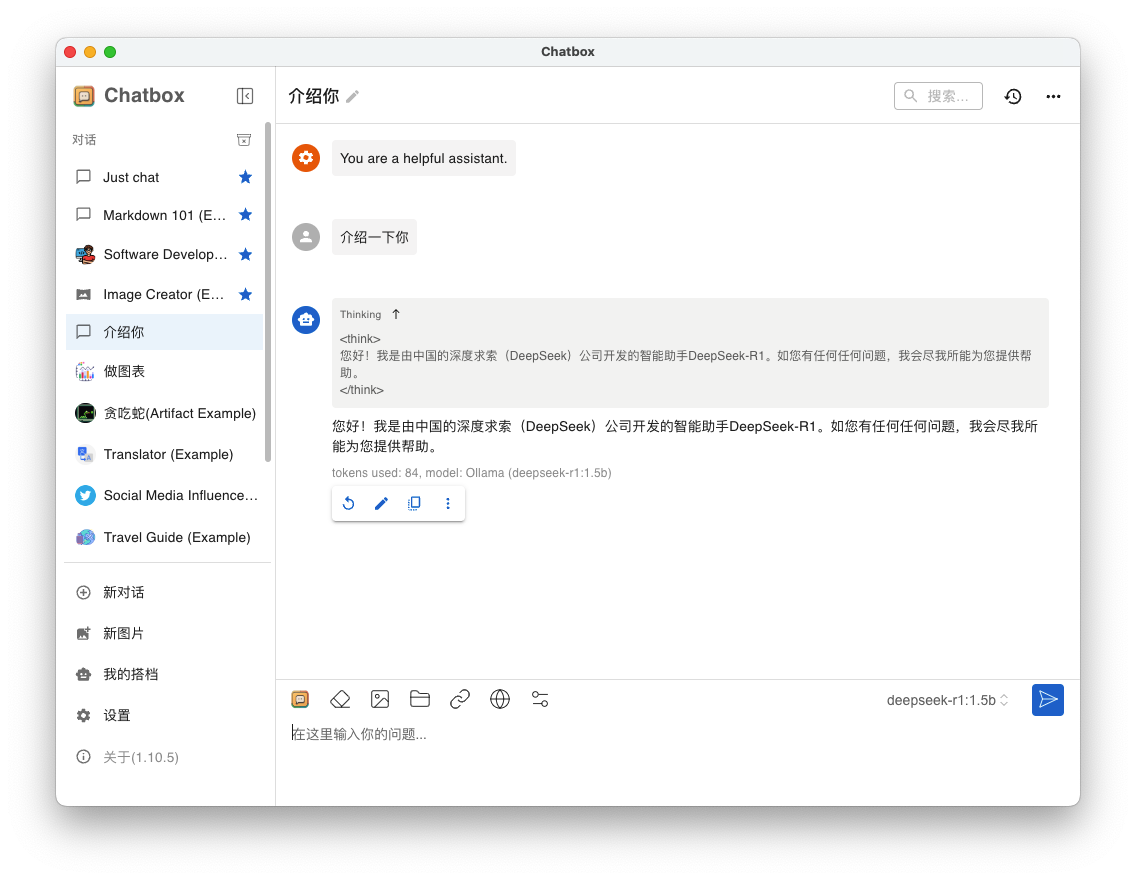Open the three-dot more options menu
Screen dimensions: 1136x880
pos(1053,96)
